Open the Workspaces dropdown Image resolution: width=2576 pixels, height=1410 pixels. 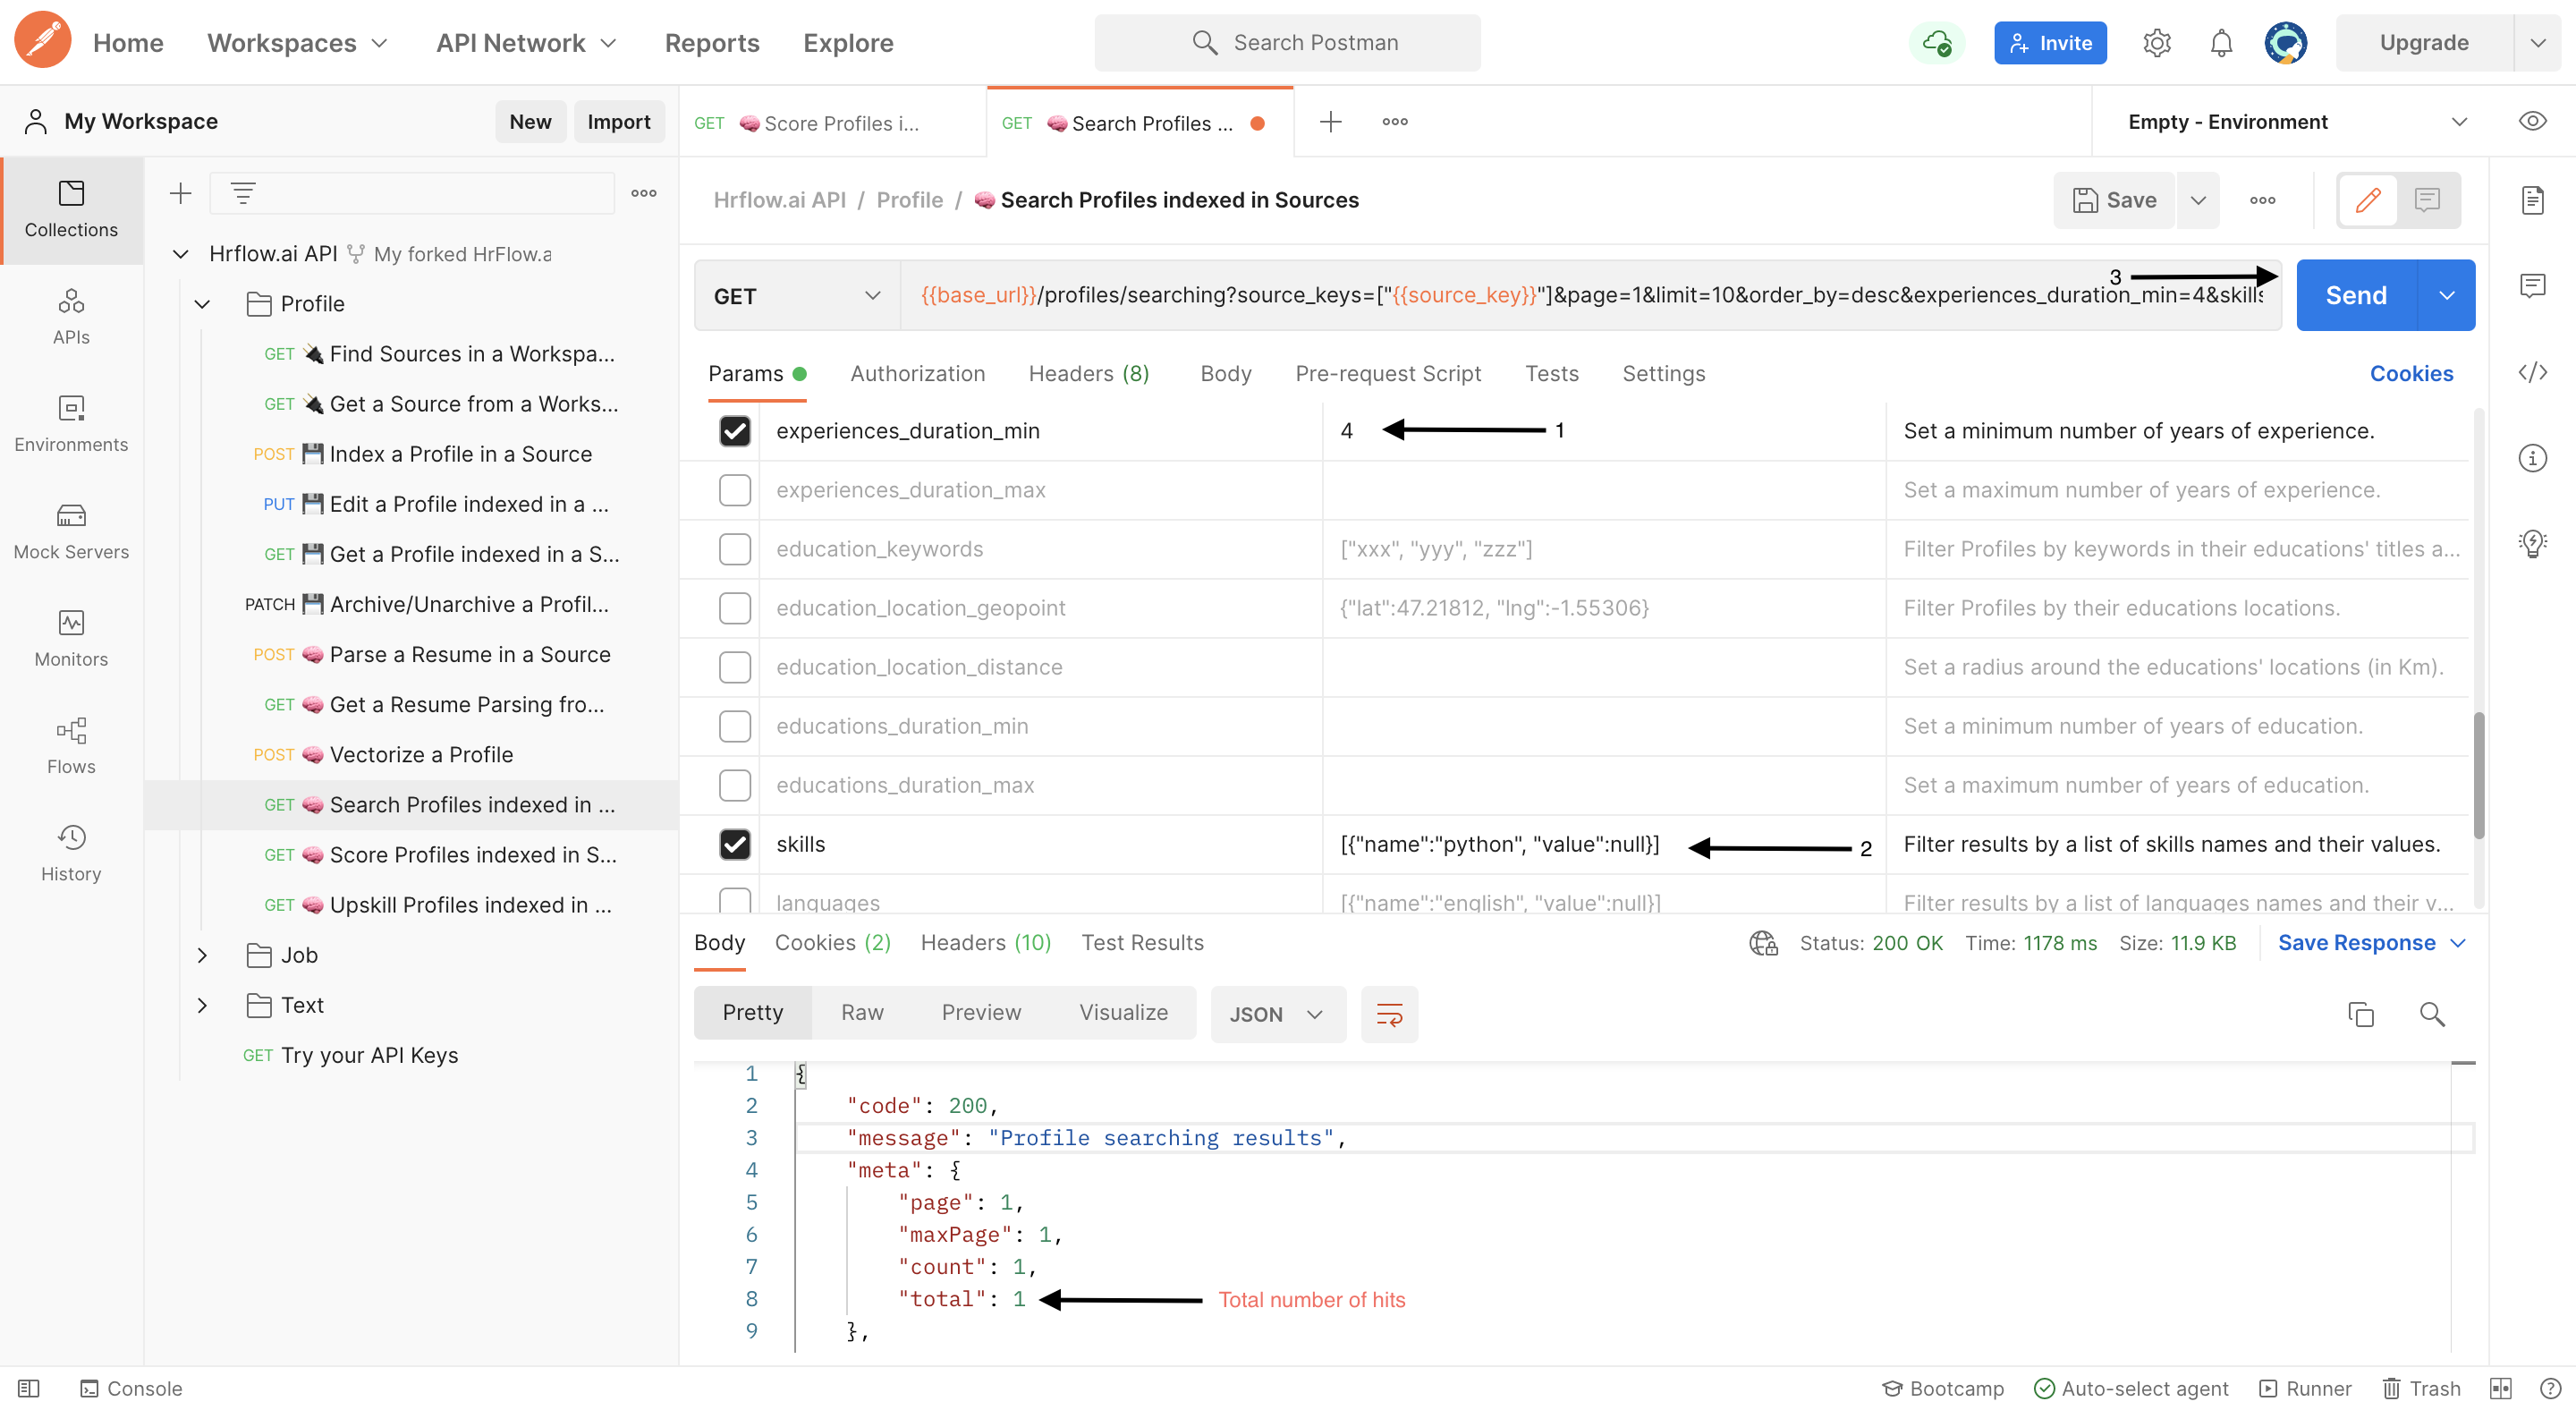(296, 43)
